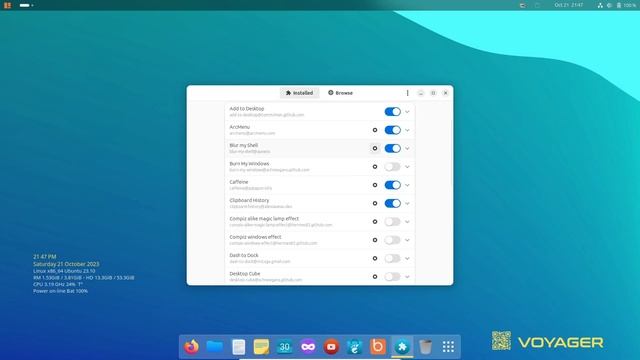Launch Firefox from the dock
The width and height of the screenshot is (640, 360).
pos(191,347)
